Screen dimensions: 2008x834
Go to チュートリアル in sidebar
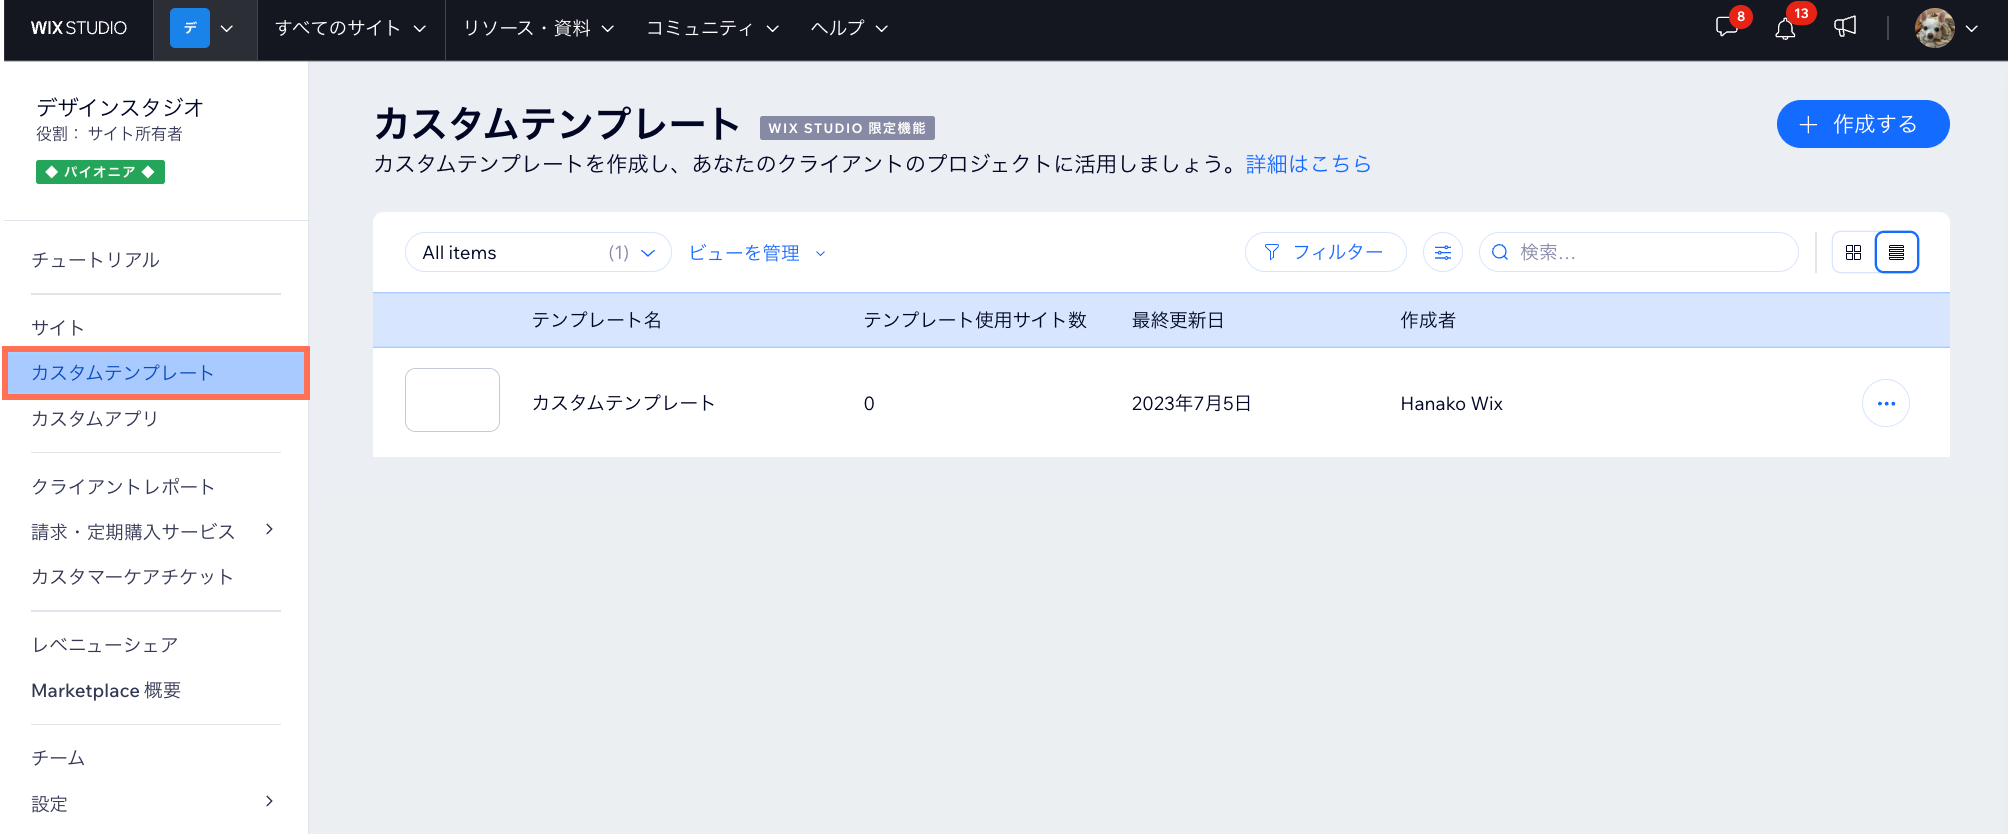coord(95,260)
